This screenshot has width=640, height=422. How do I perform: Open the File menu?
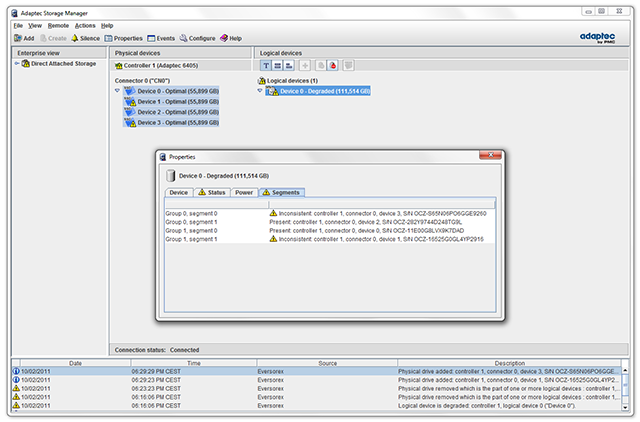pyautogui.click(x=18, y=26)
